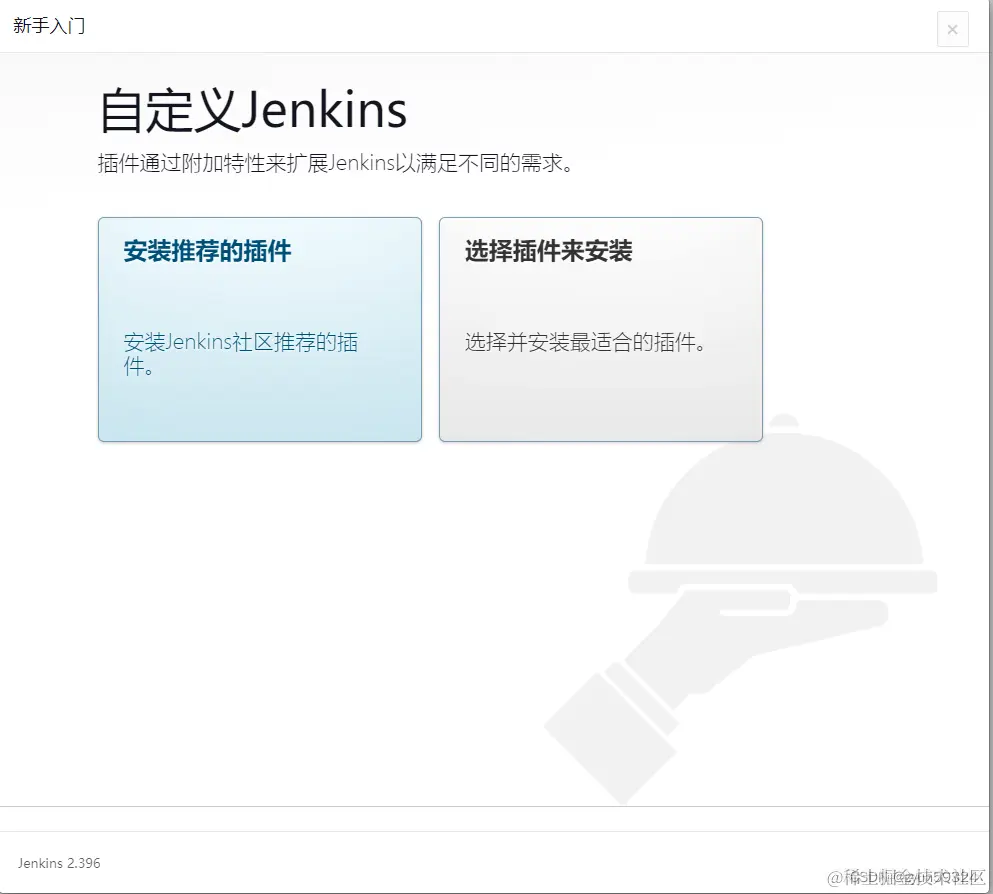Select the 安装推荐的插件 option card
The height and width of the screenshot is (894, 993).
point(259,330)
